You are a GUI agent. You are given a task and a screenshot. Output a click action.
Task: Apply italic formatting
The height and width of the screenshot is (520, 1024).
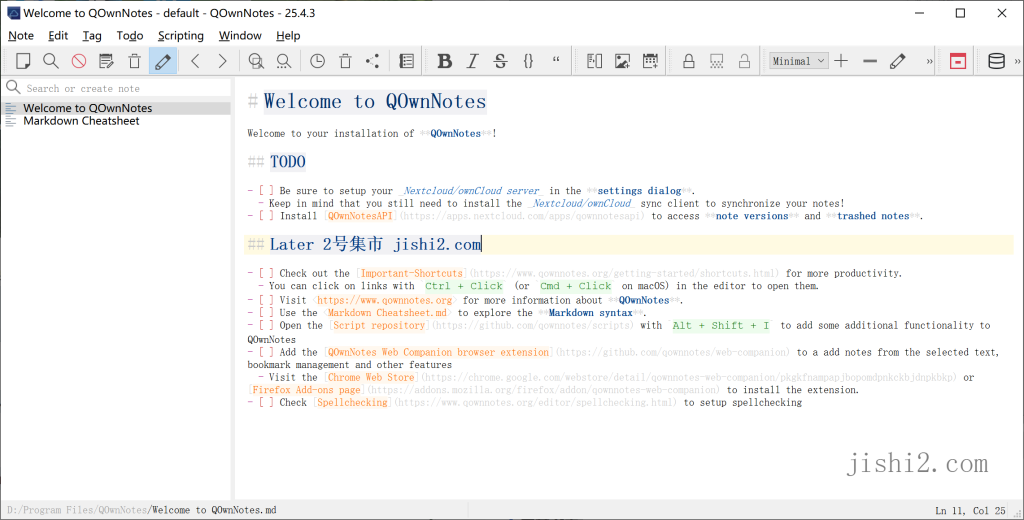tap(473, 61)
